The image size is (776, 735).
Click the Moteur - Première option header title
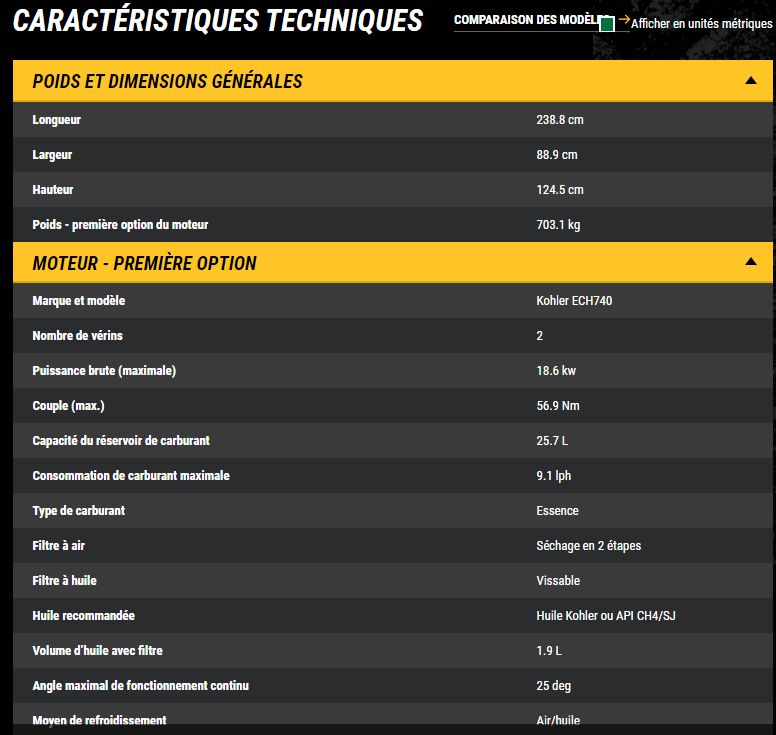click(x=144, y=264)
